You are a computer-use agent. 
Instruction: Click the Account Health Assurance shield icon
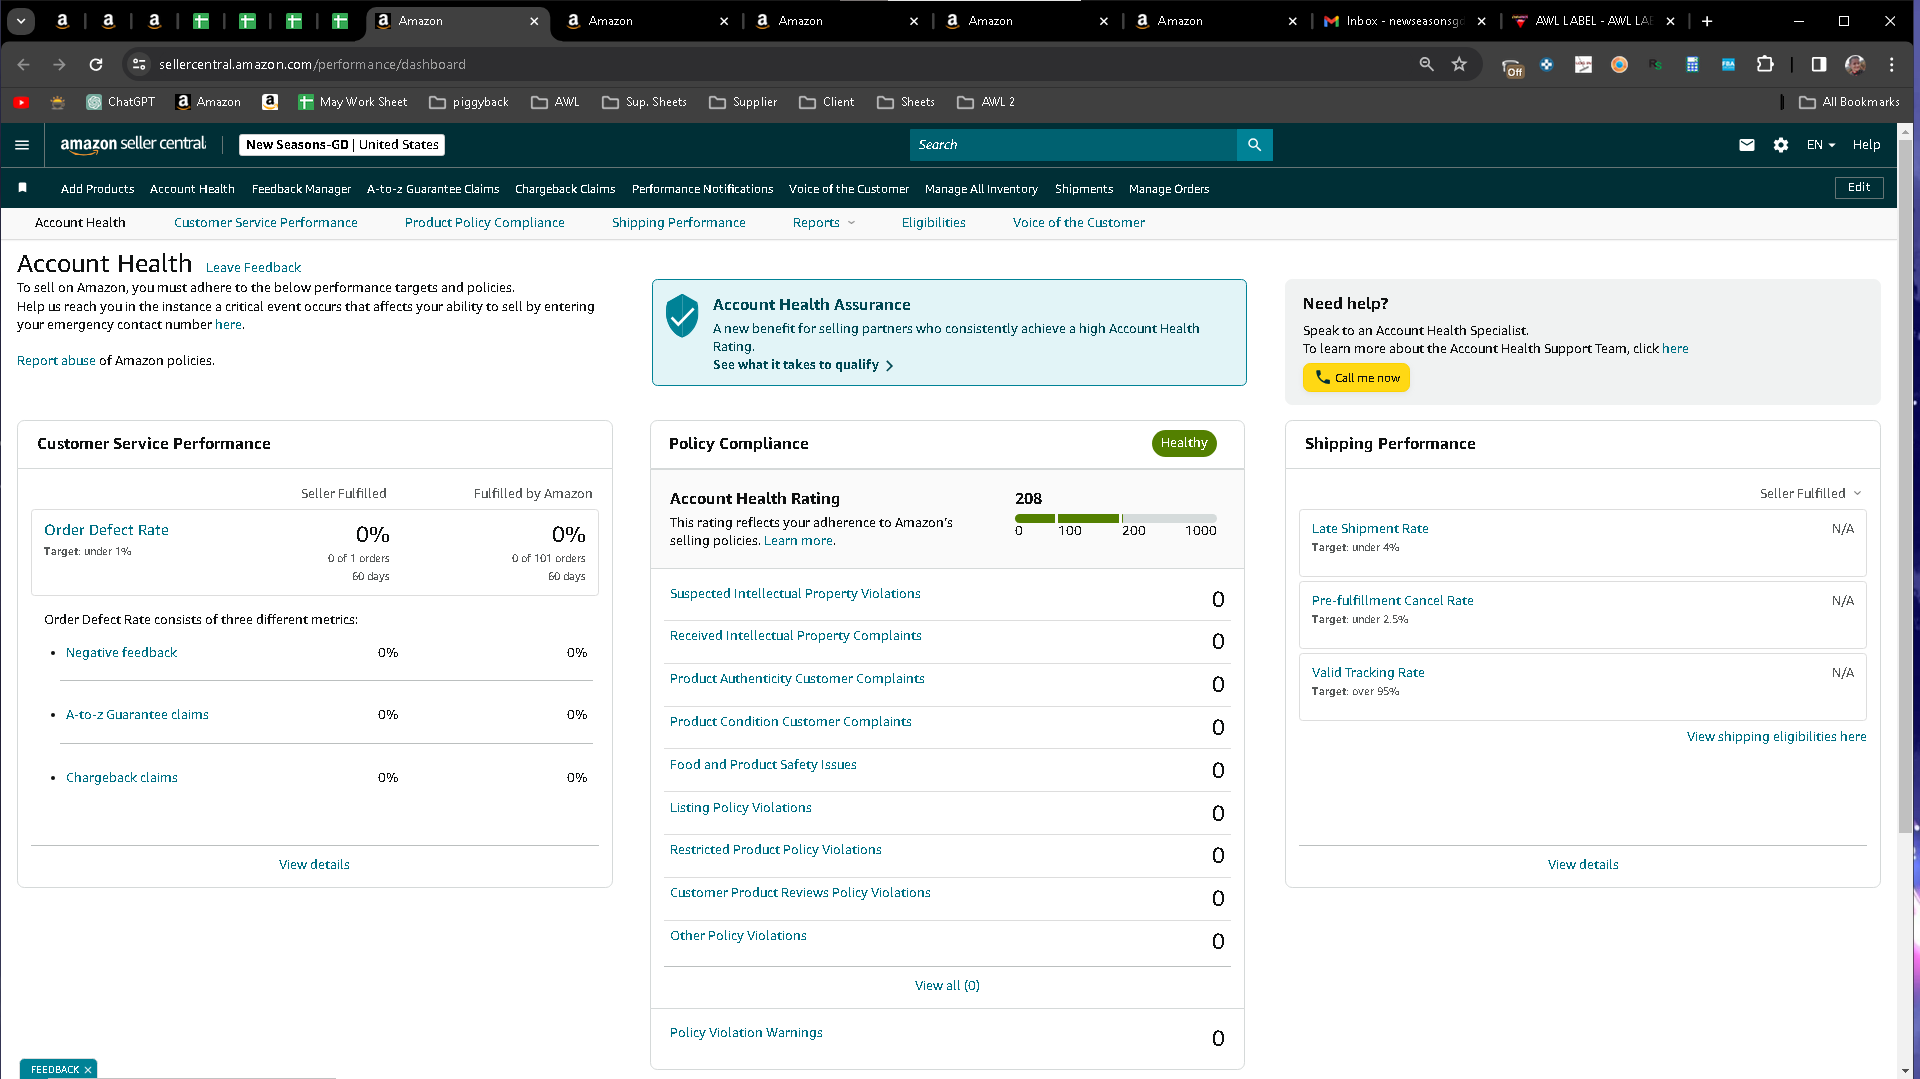tap(682, 315)
